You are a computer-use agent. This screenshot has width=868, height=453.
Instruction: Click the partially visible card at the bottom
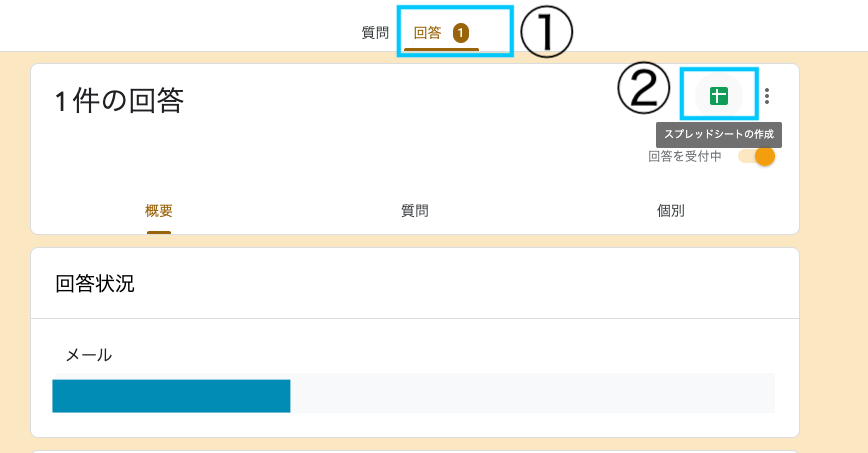click(x=415, y=450)
